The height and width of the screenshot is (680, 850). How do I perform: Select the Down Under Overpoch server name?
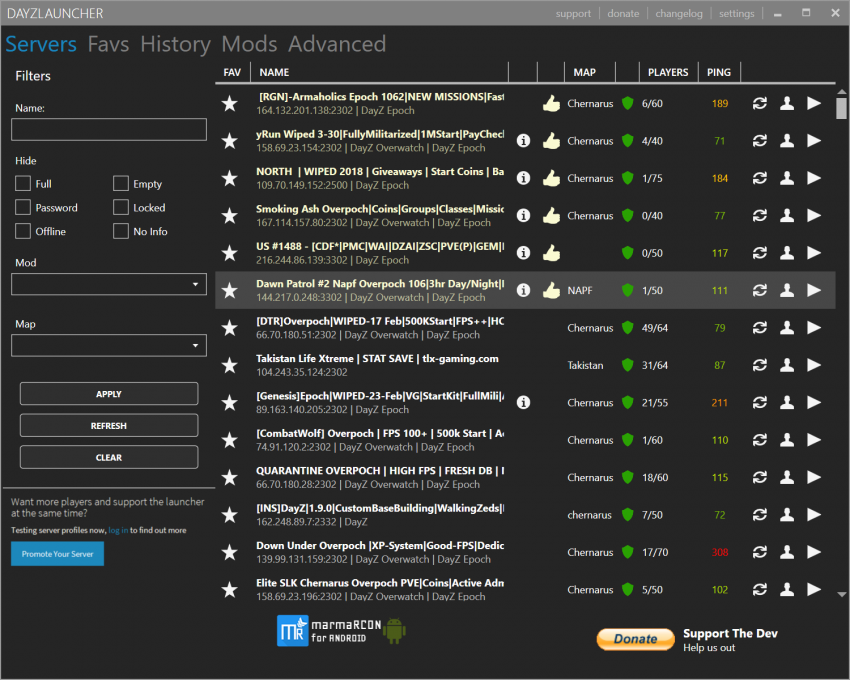coord(380,546)
